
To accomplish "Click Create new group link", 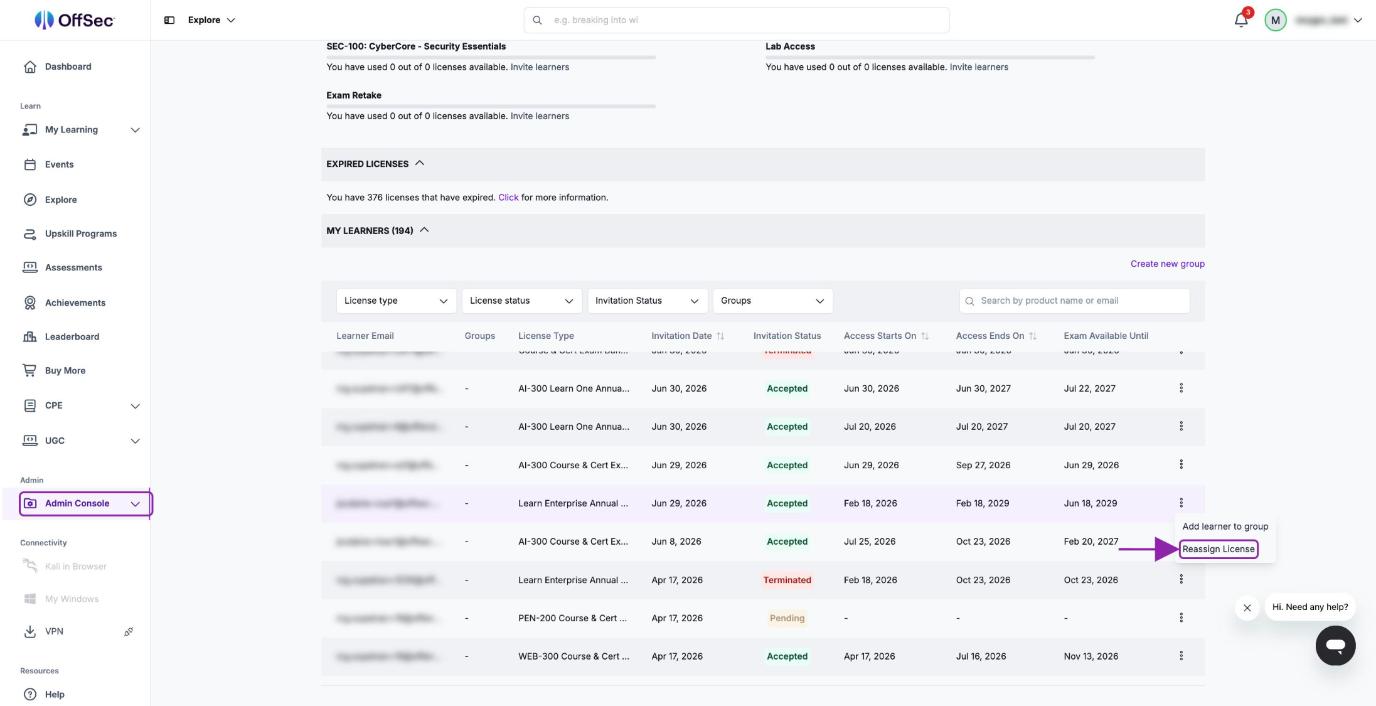I will click(x=1167, y=264).
